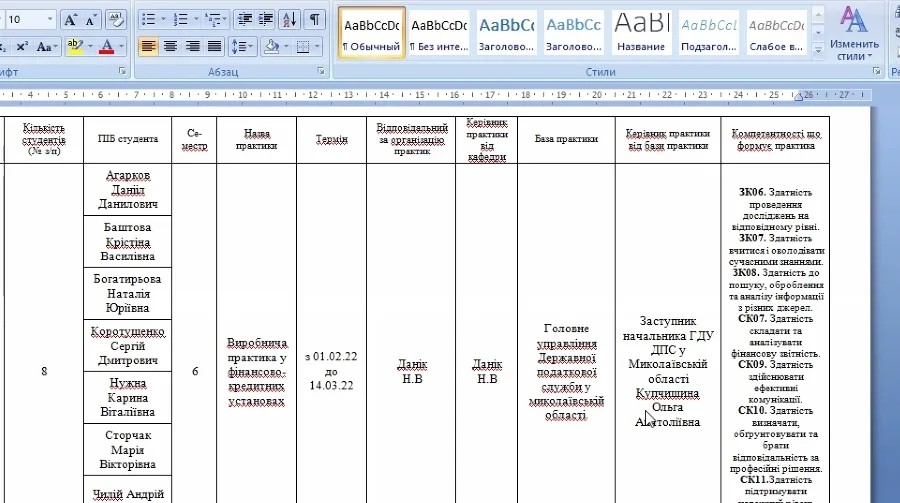Click the Decrease Indent icon
This screenshot has width=900, height=503.
point(243,20)
